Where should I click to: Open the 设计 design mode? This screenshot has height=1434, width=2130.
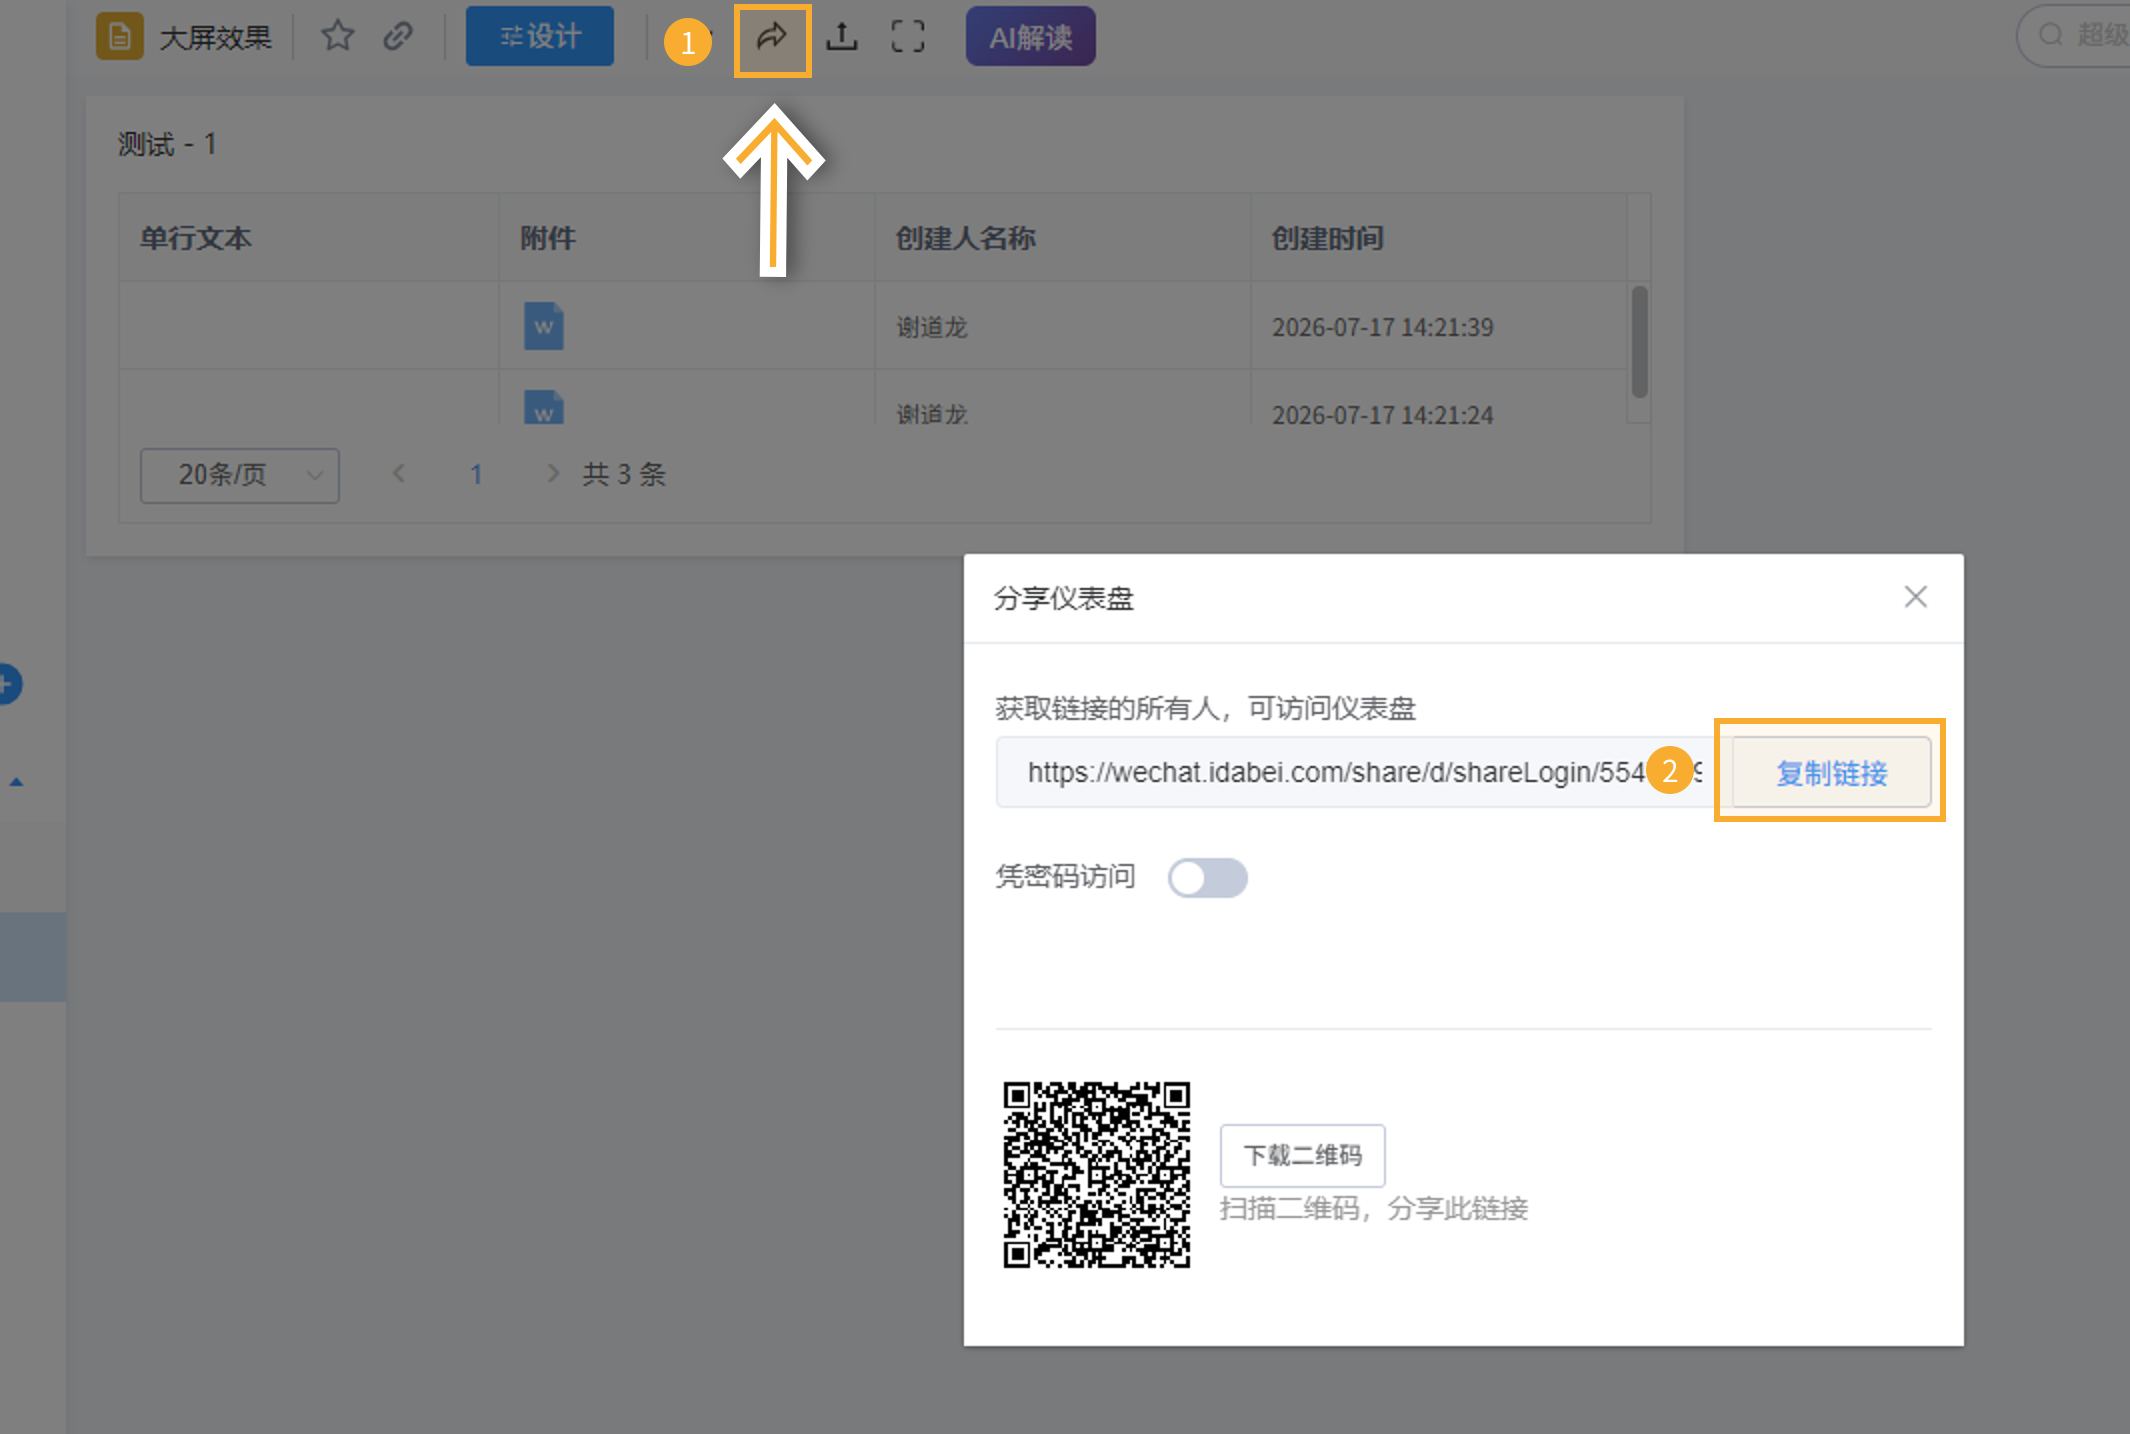point(540,37)
